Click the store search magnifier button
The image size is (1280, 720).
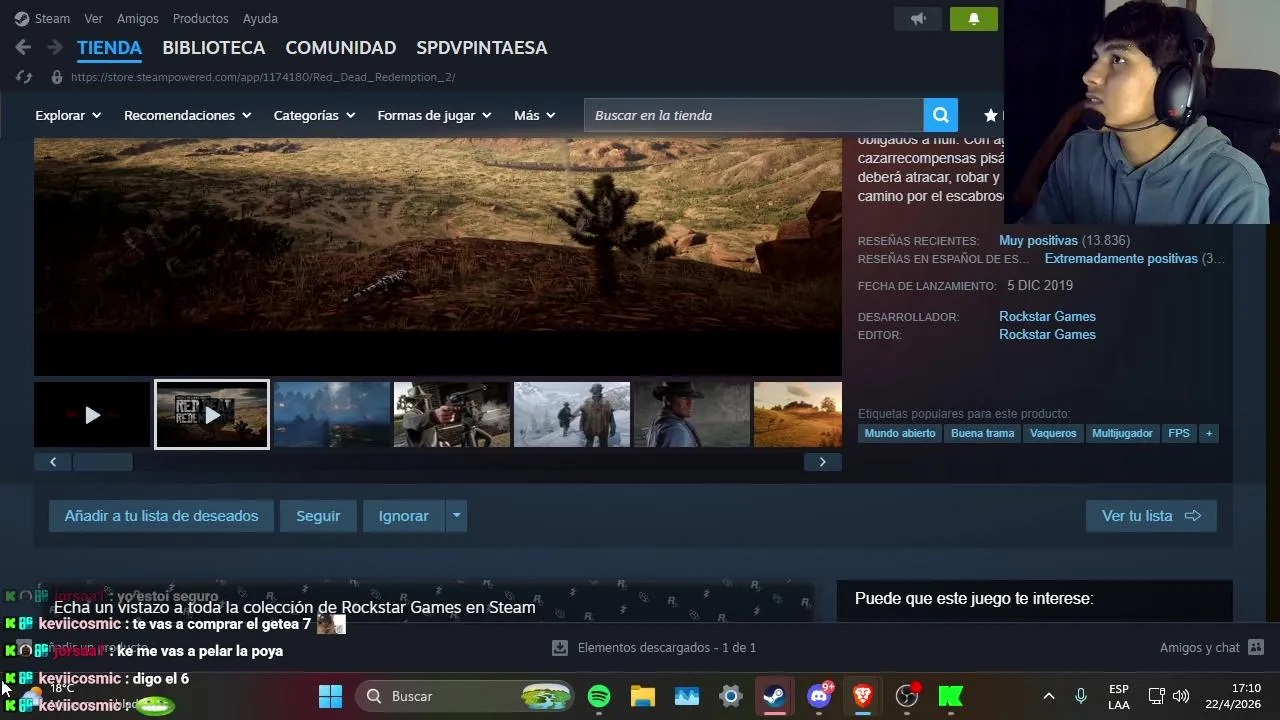click(941, 115)
